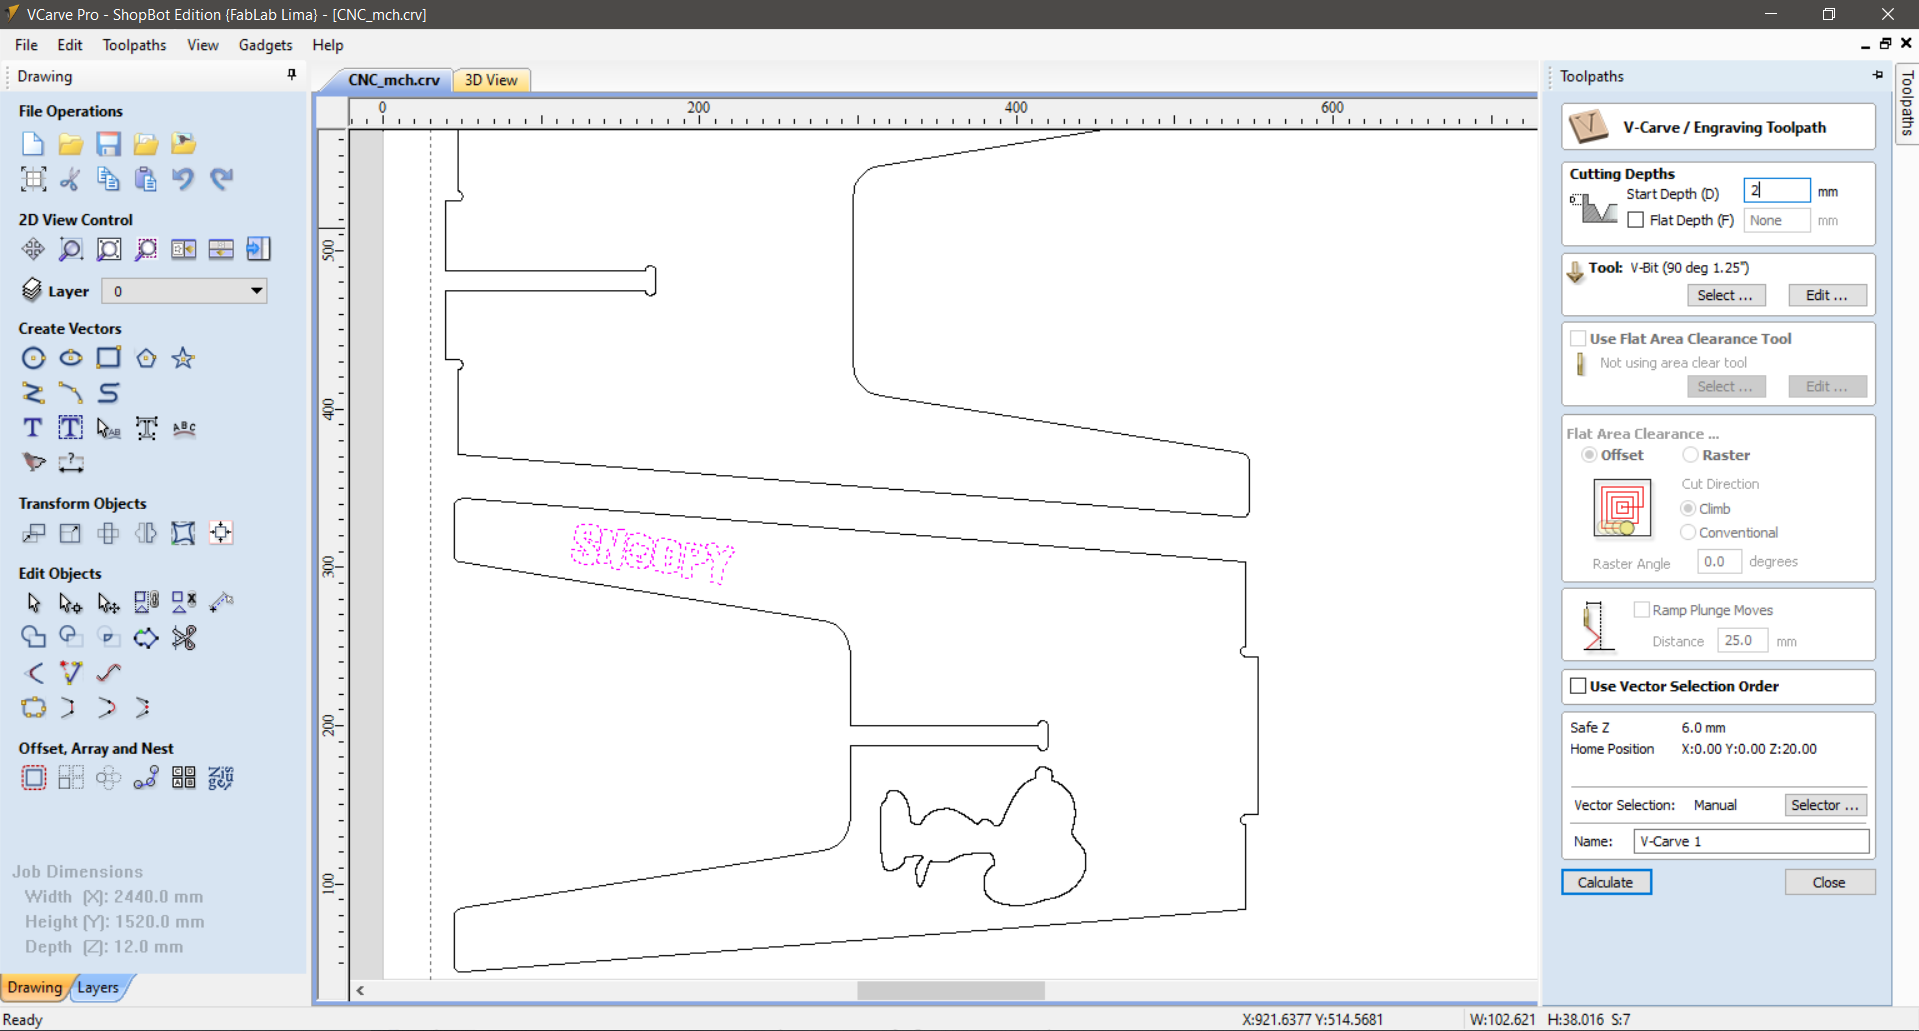This screenshot has width=1919, height=1031.
Task: Redo action arrow icon
Action: pyautogui.click(x=221, y=179)
